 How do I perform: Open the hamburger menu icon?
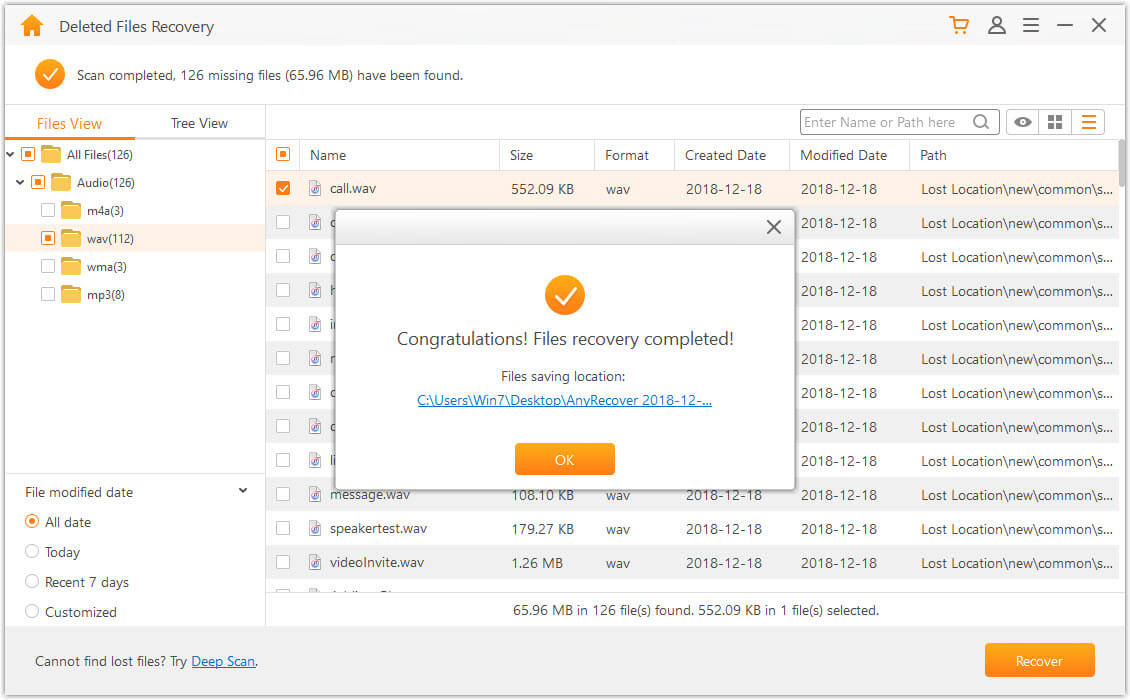(x=1031, y=25)
